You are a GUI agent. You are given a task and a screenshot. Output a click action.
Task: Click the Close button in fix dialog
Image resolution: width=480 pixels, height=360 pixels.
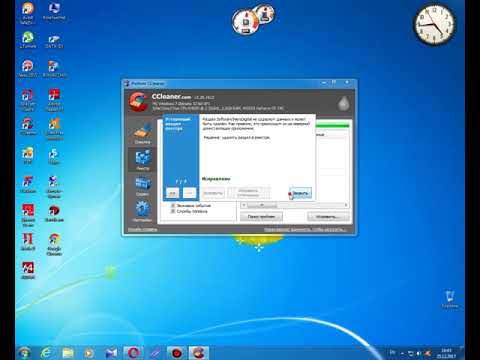pyautogui.click(x=300, y=193)
